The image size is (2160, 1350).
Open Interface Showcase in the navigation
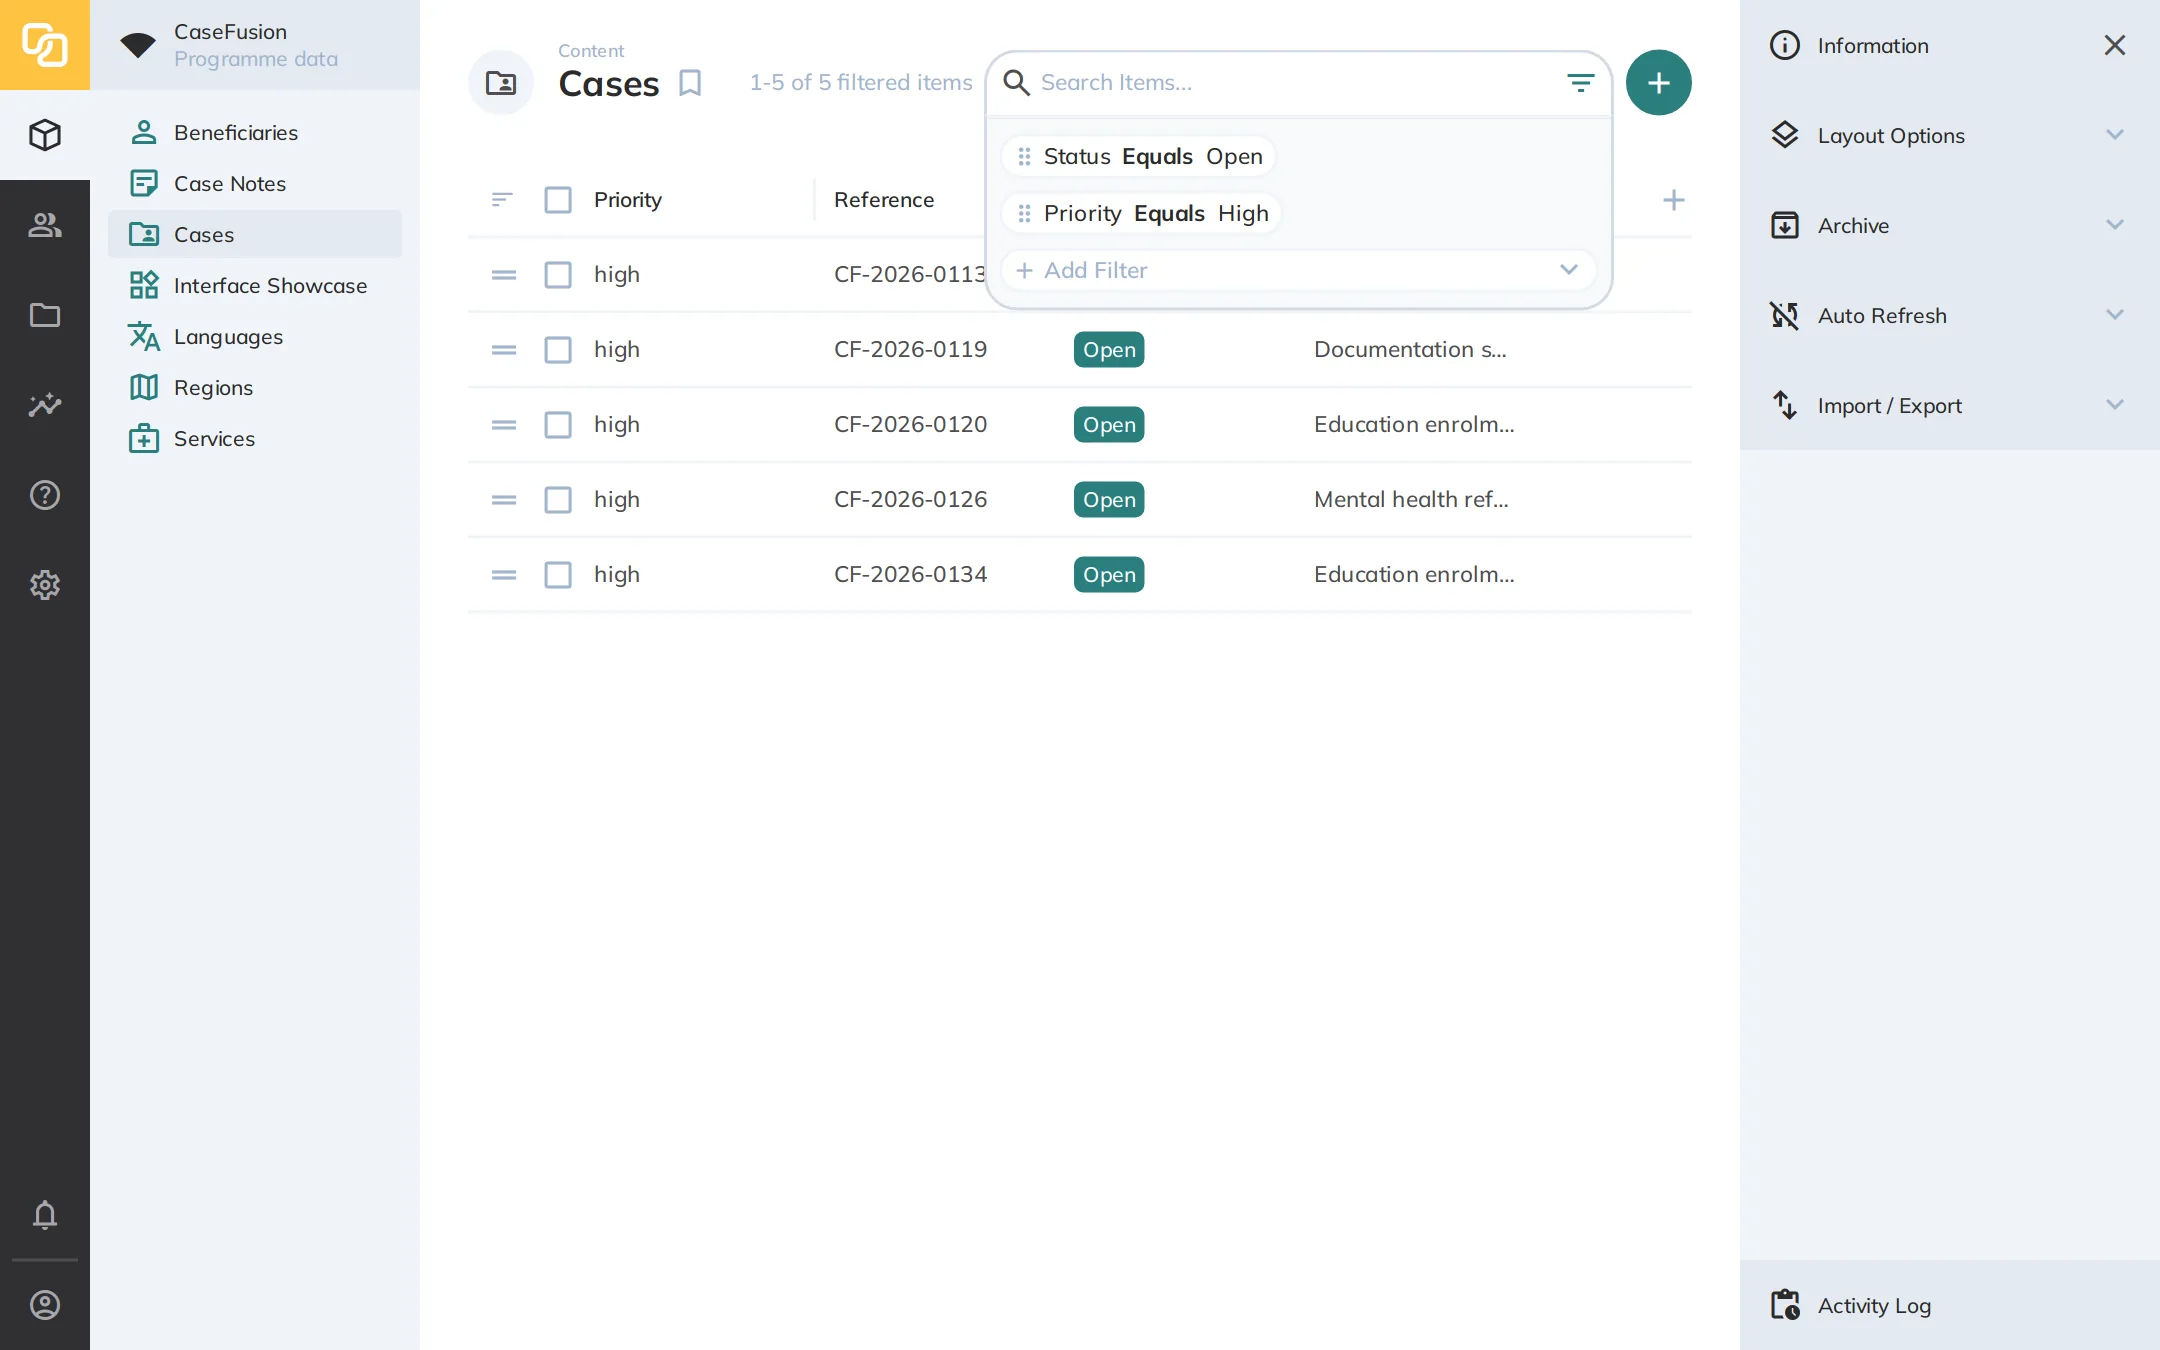click(x=255, y=285)
